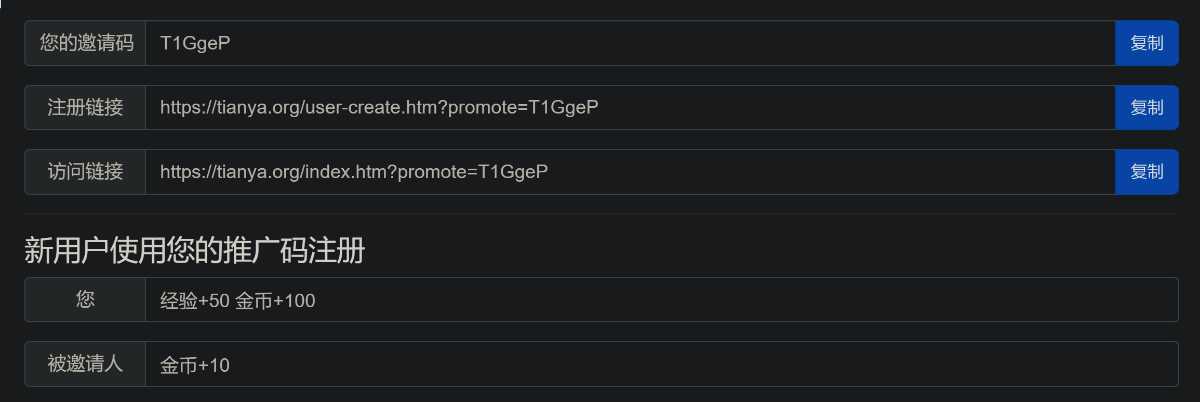Click the 被邀请人 label

85,364
